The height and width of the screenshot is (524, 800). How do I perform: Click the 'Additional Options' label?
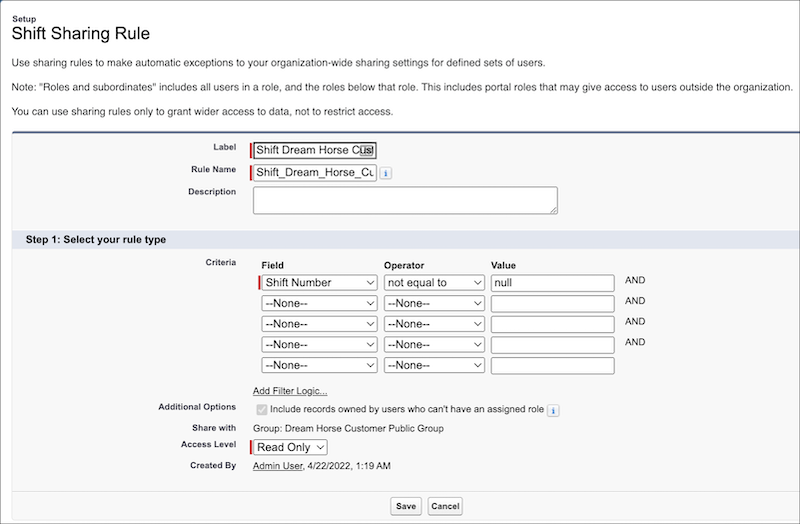(x=197, y=407)
